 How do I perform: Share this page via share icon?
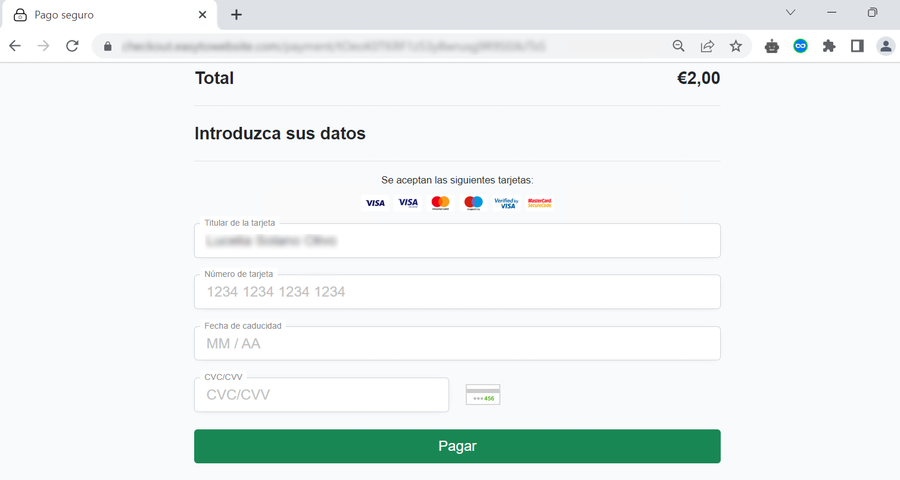point(707,46)
